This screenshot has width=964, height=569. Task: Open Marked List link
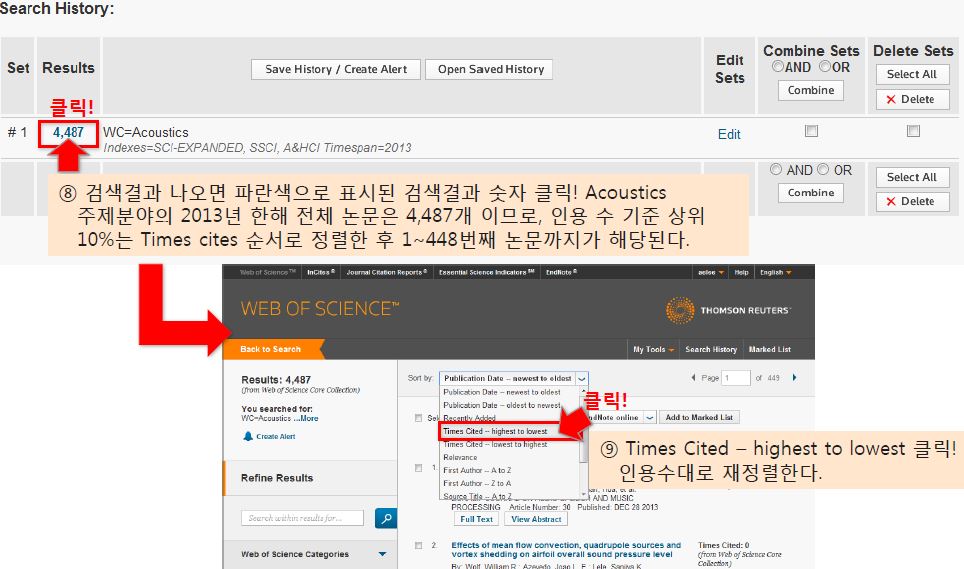point(770,349)
